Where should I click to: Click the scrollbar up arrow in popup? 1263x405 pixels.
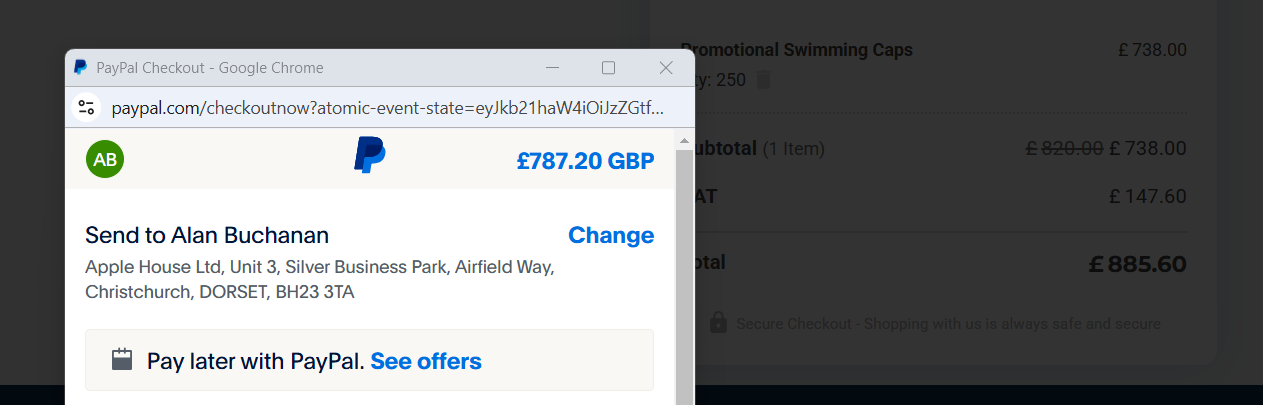685,137
